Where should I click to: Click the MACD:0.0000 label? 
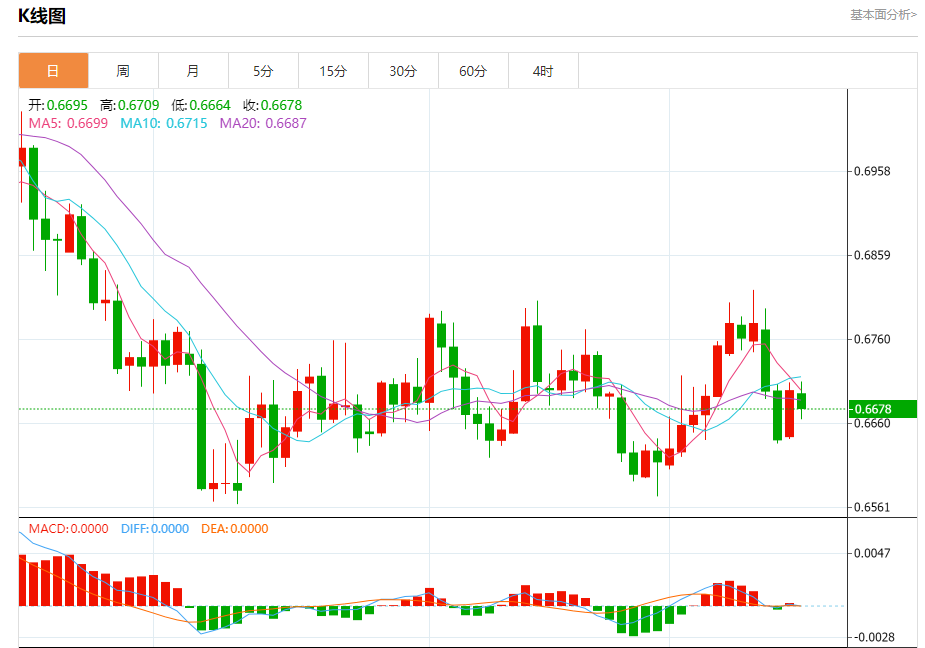pos(68,529)
